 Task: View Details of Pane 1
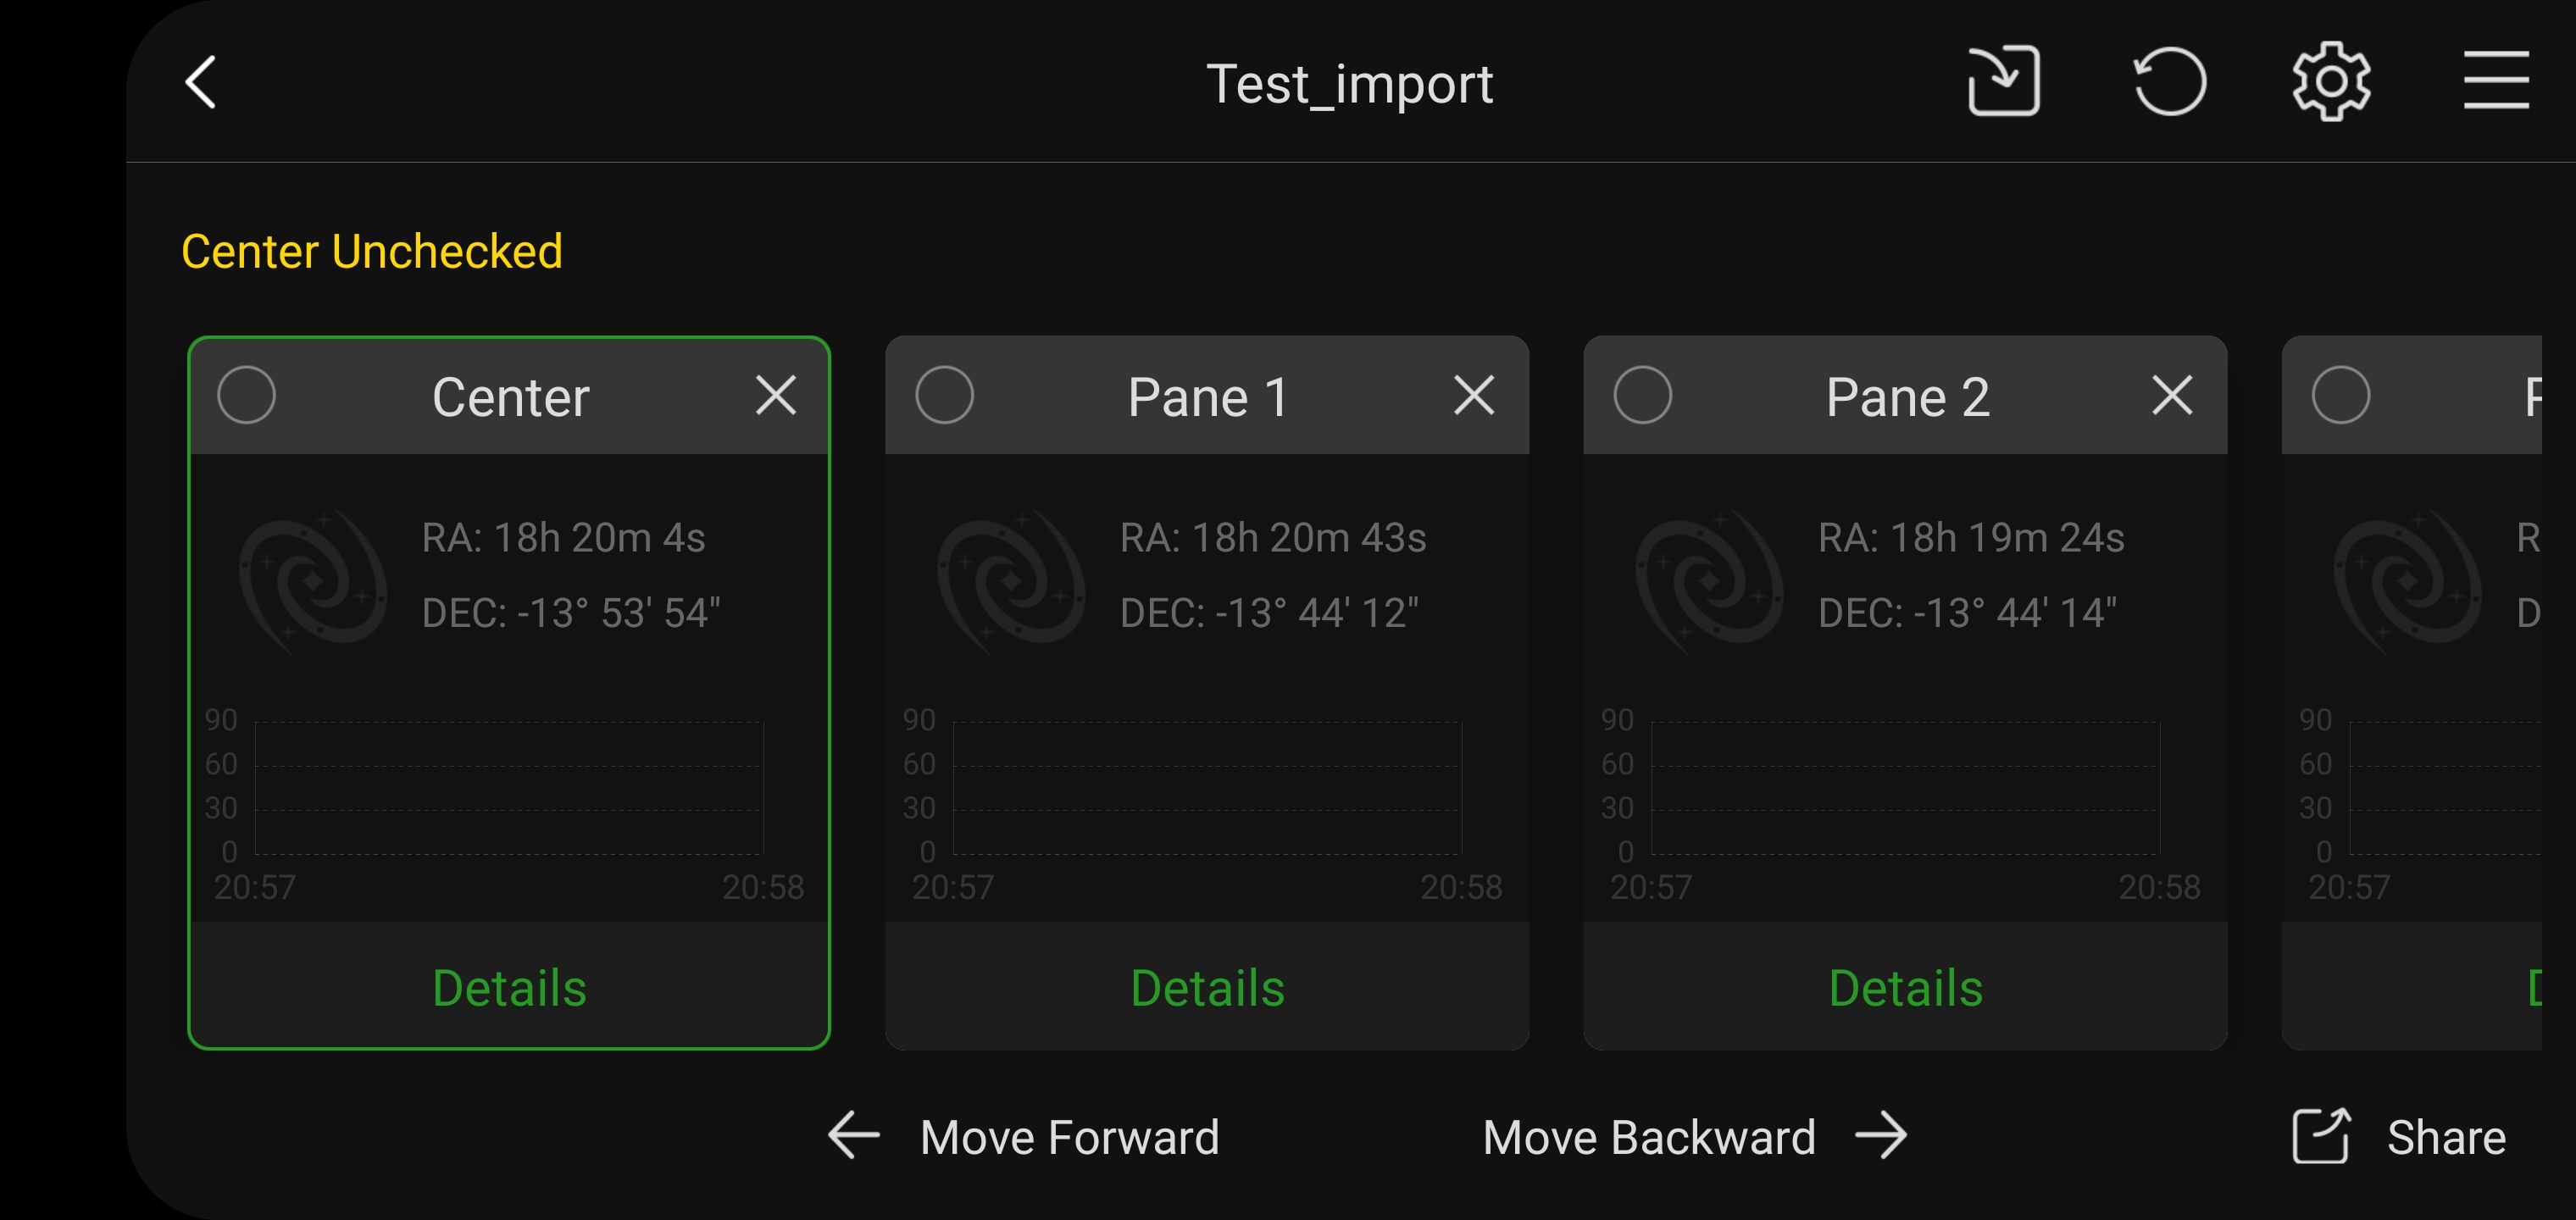click(x=1207, y=988)
